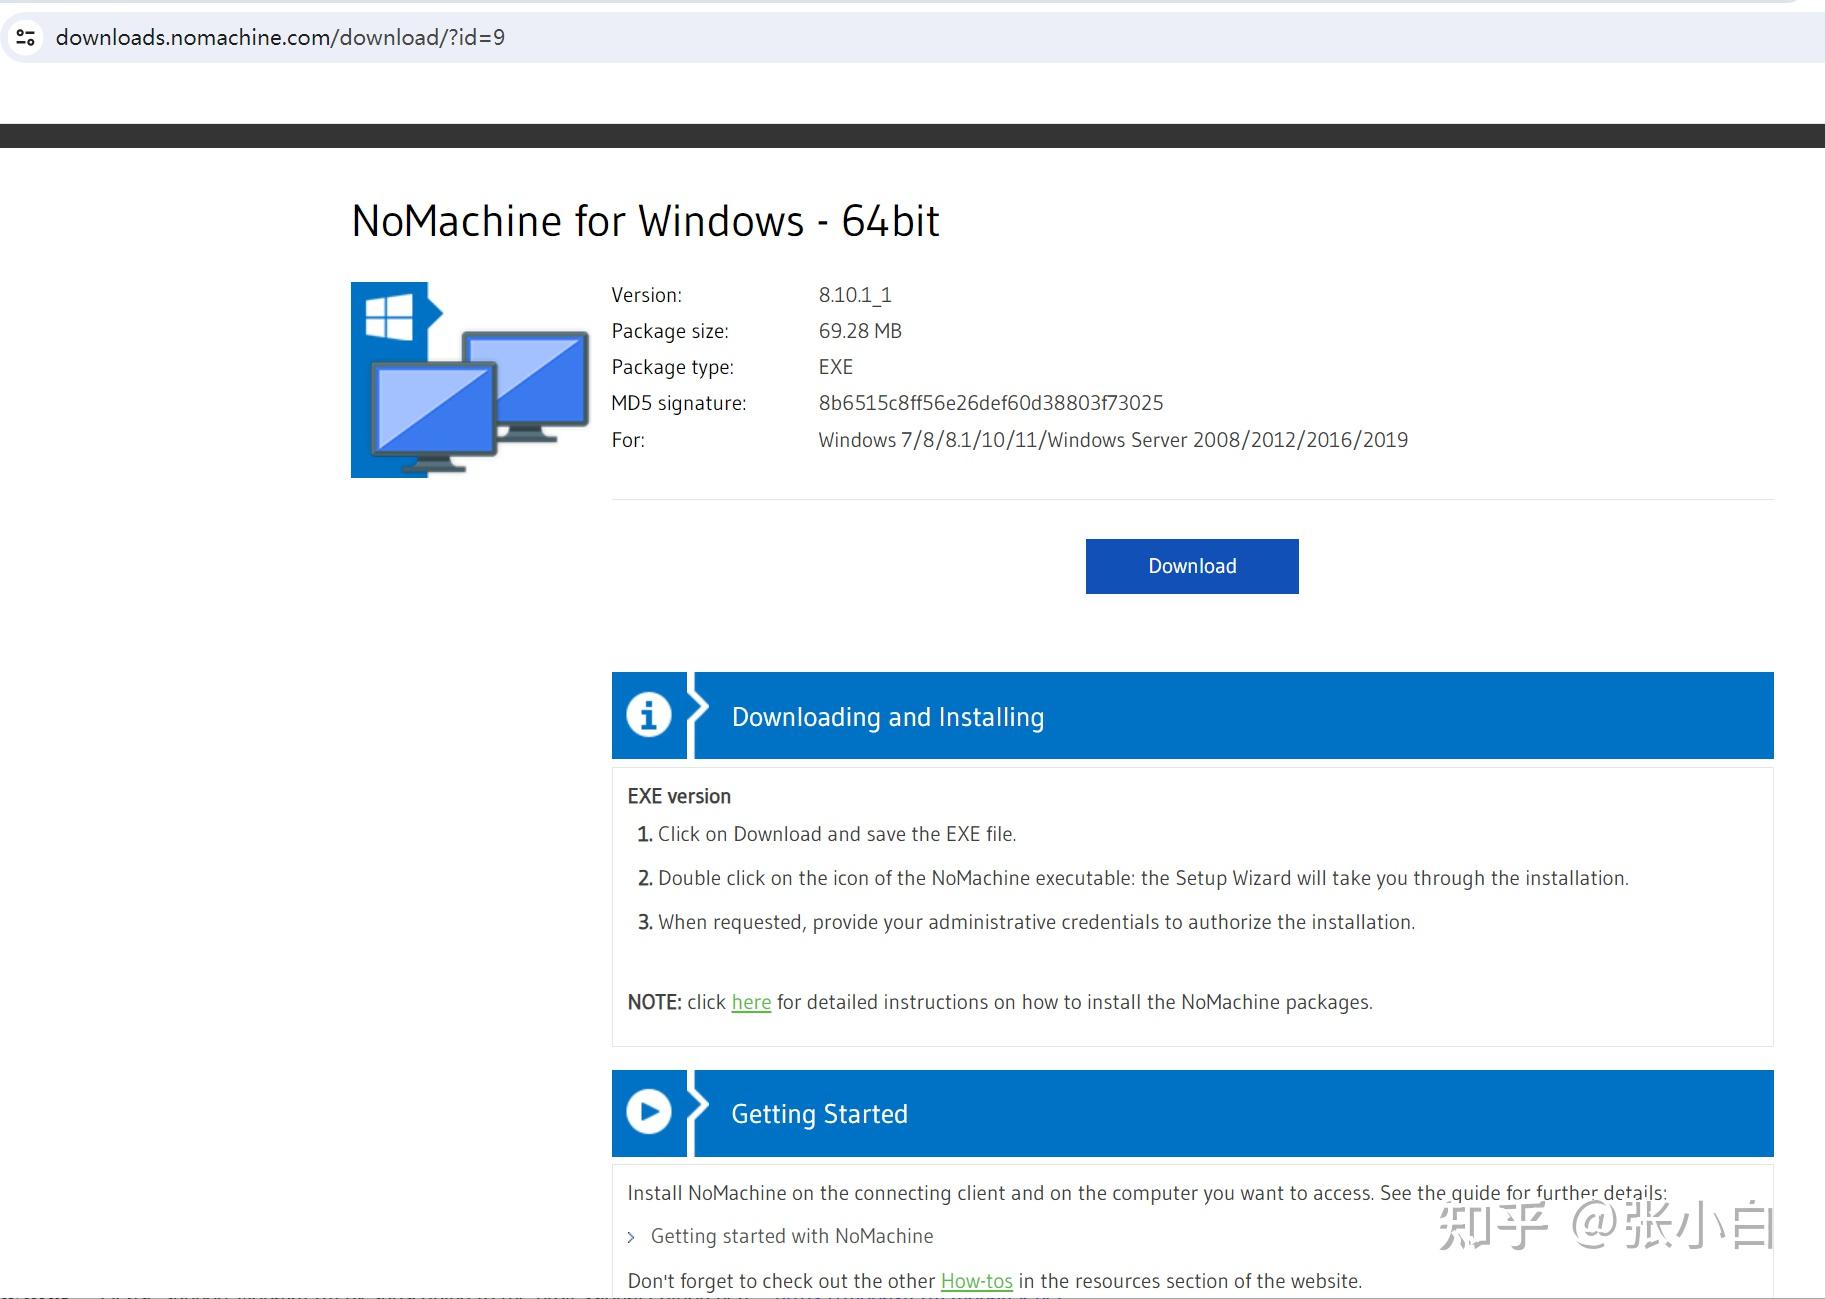Click the 'NOTE:' label text
Screen dimensions: 1825x1299
tap(654, 1002)
